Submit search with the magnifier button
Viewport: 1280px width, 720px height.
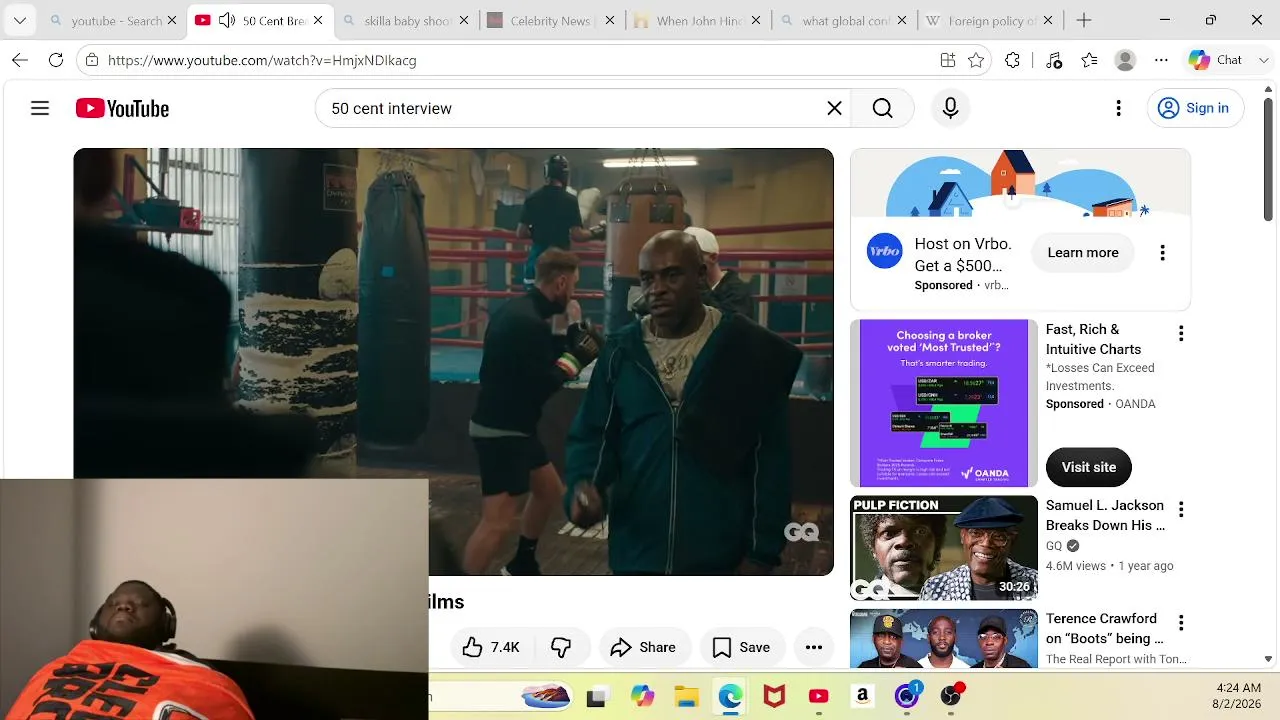pyautogui.click(x=882, y=108)
